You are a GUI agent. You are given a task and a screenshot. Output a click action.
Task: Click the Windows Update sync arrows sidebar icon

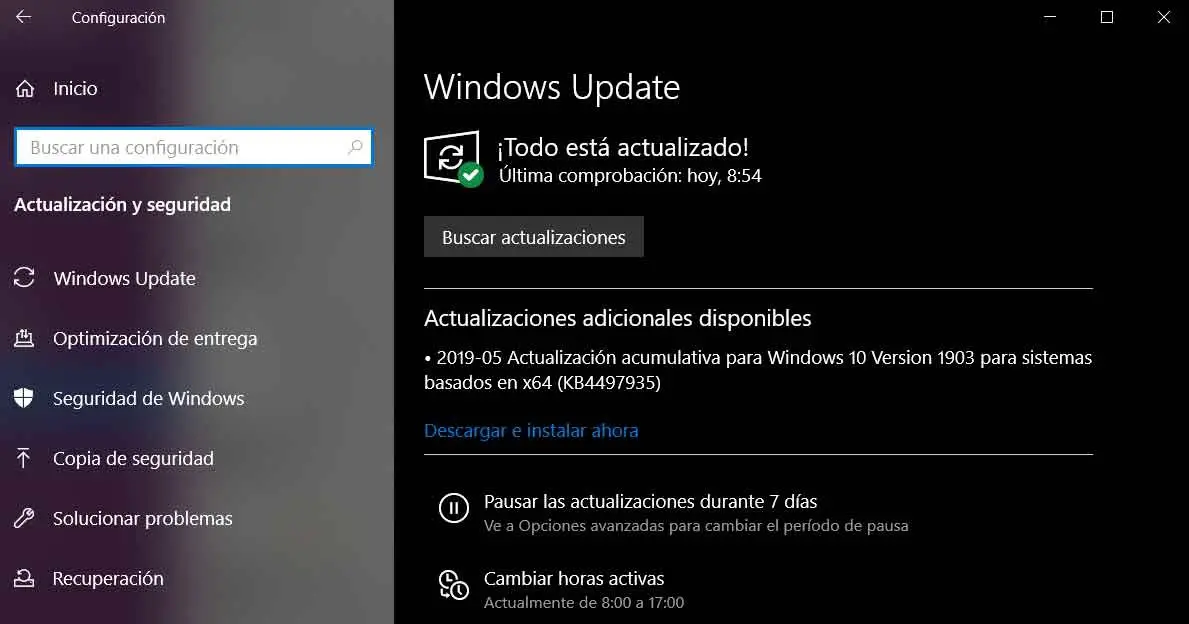tap(24, 278)
